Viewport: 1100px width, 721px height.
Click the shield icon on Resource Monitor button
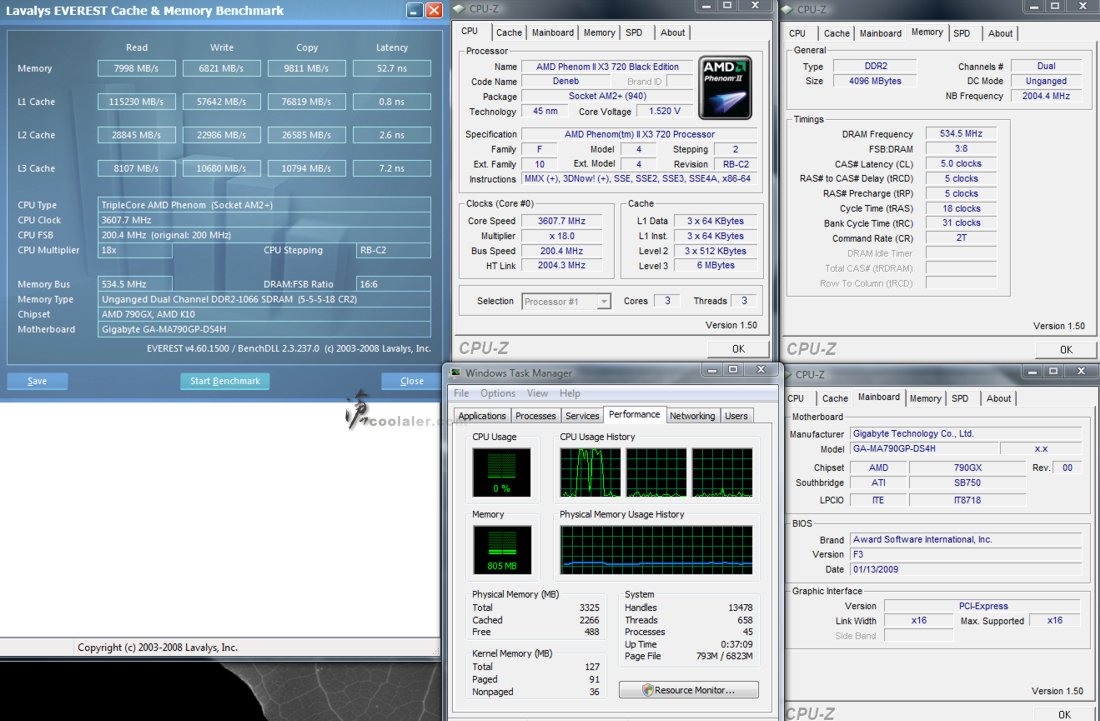648,690
